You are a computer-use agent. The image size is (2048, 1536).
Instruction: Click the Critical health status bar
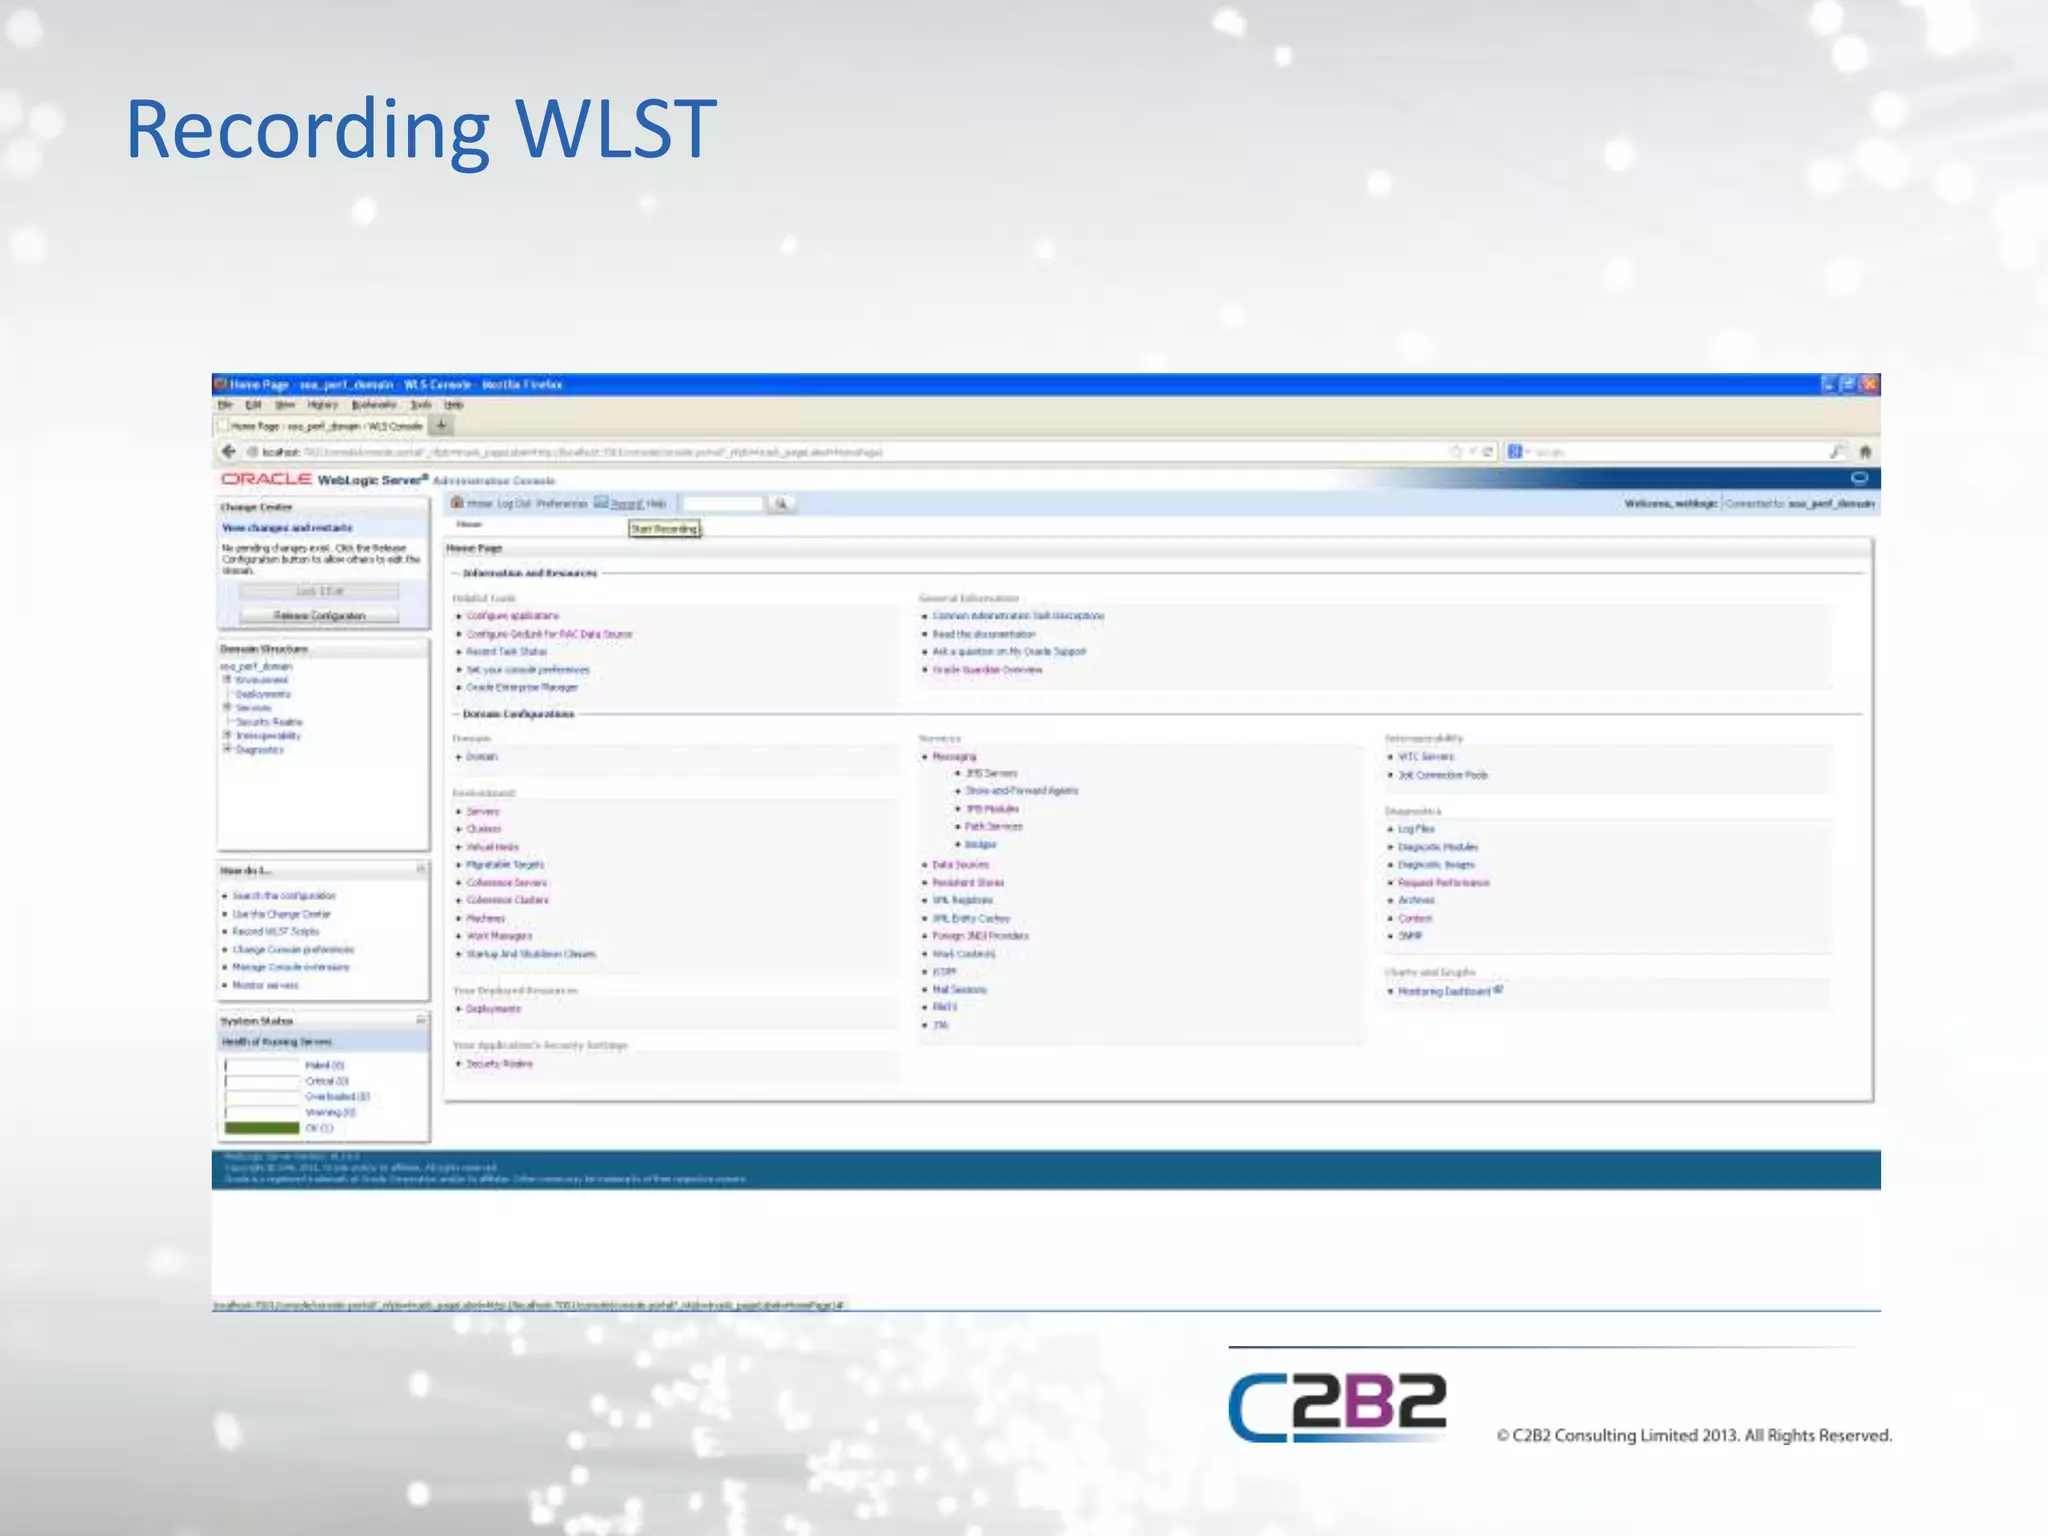tap(262, 1081)
